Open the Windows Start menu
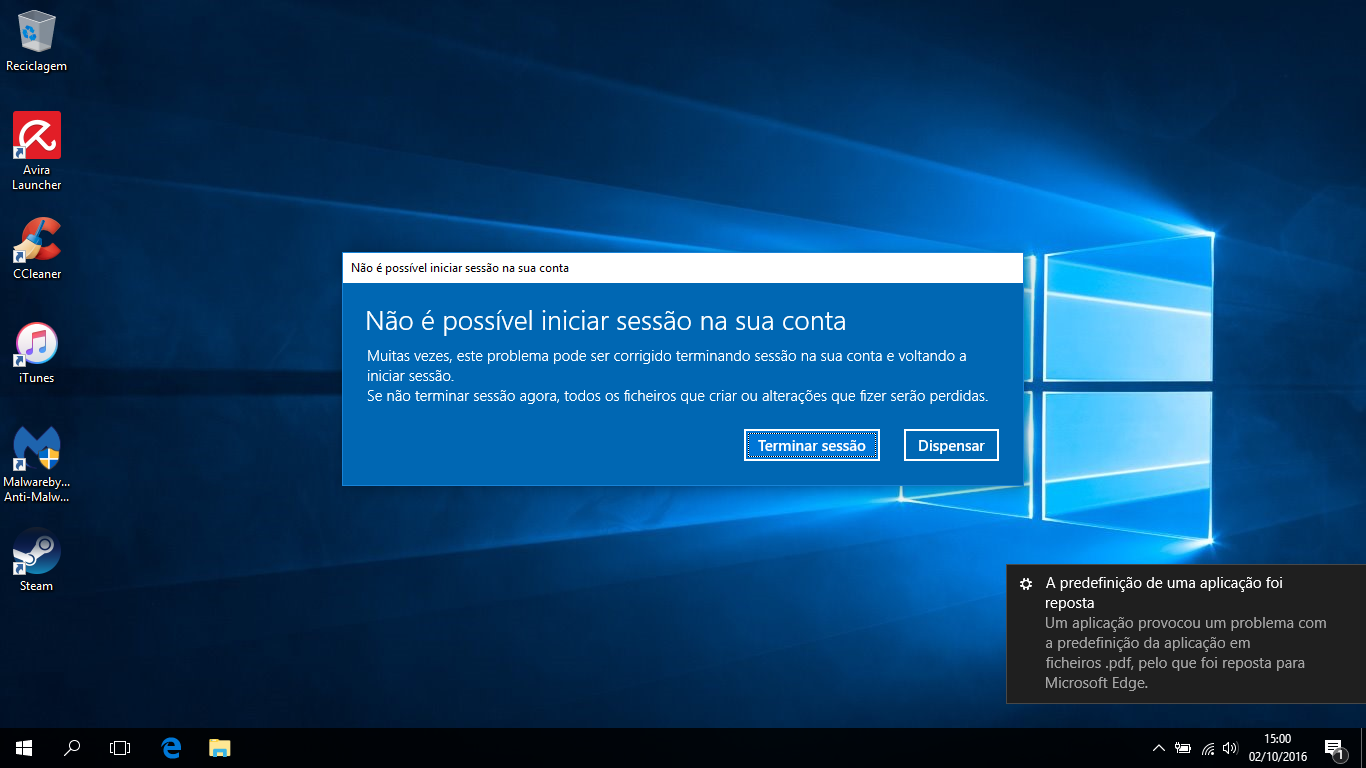Viewport: 1366px width, 768px height. 24,748
